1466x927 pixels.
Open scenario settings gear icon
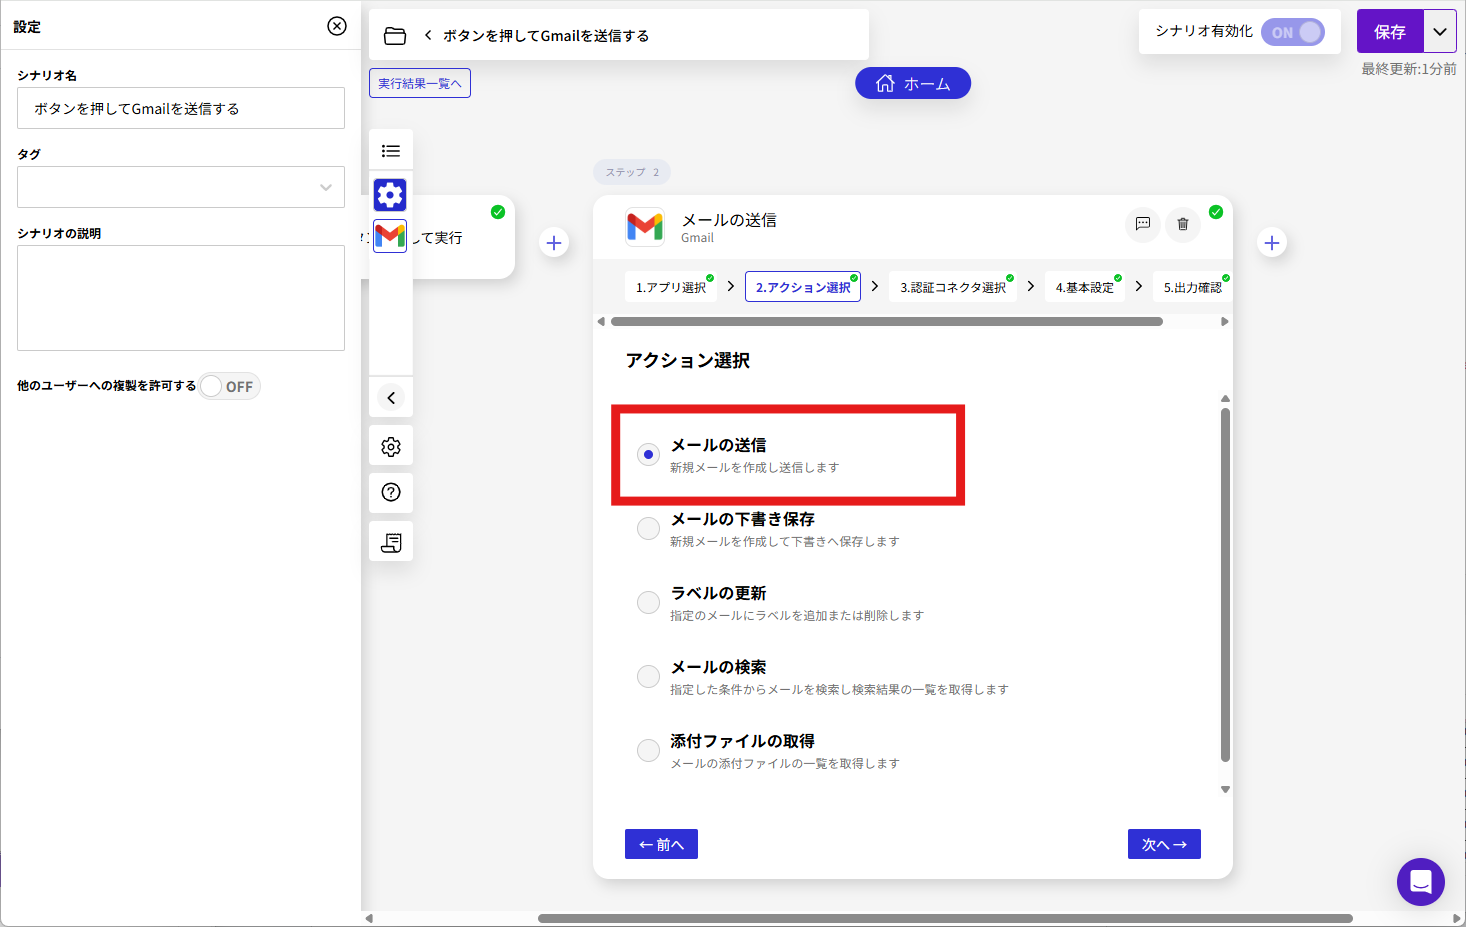[x=391, y=447]
